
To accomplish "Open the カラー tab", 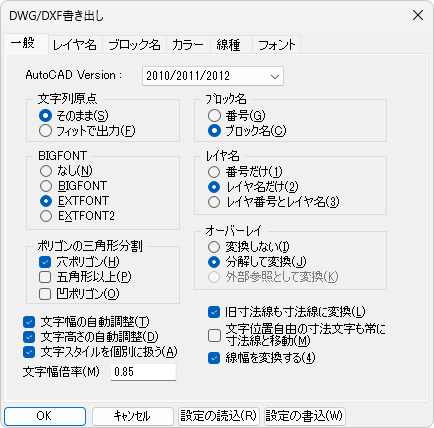I will 188,45.
